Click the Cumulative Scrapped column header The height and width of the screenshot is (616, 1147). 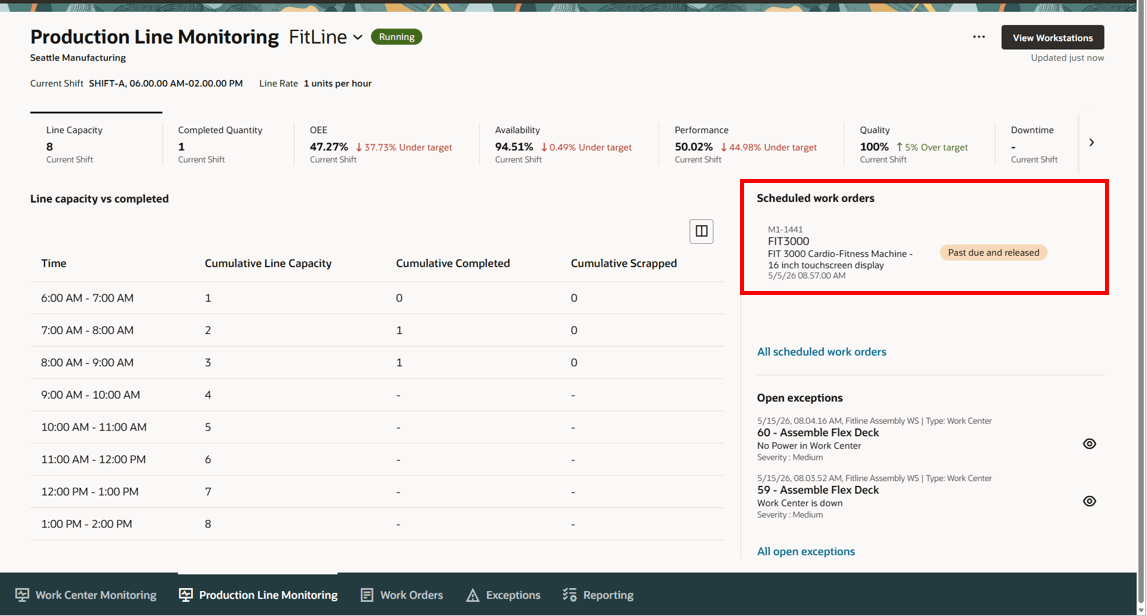pyautogui.click(x=624, y=263)
